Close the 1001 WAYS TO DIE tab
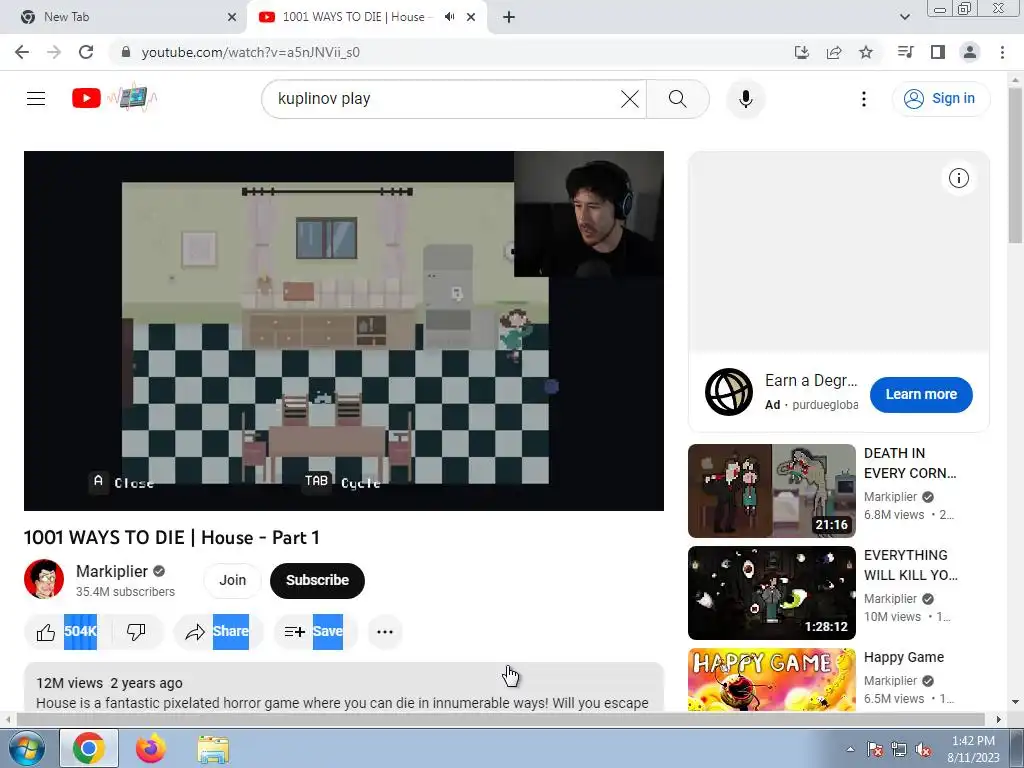Image resolution: width=1024 pixels, height=768 pixels. click(471, 17)
